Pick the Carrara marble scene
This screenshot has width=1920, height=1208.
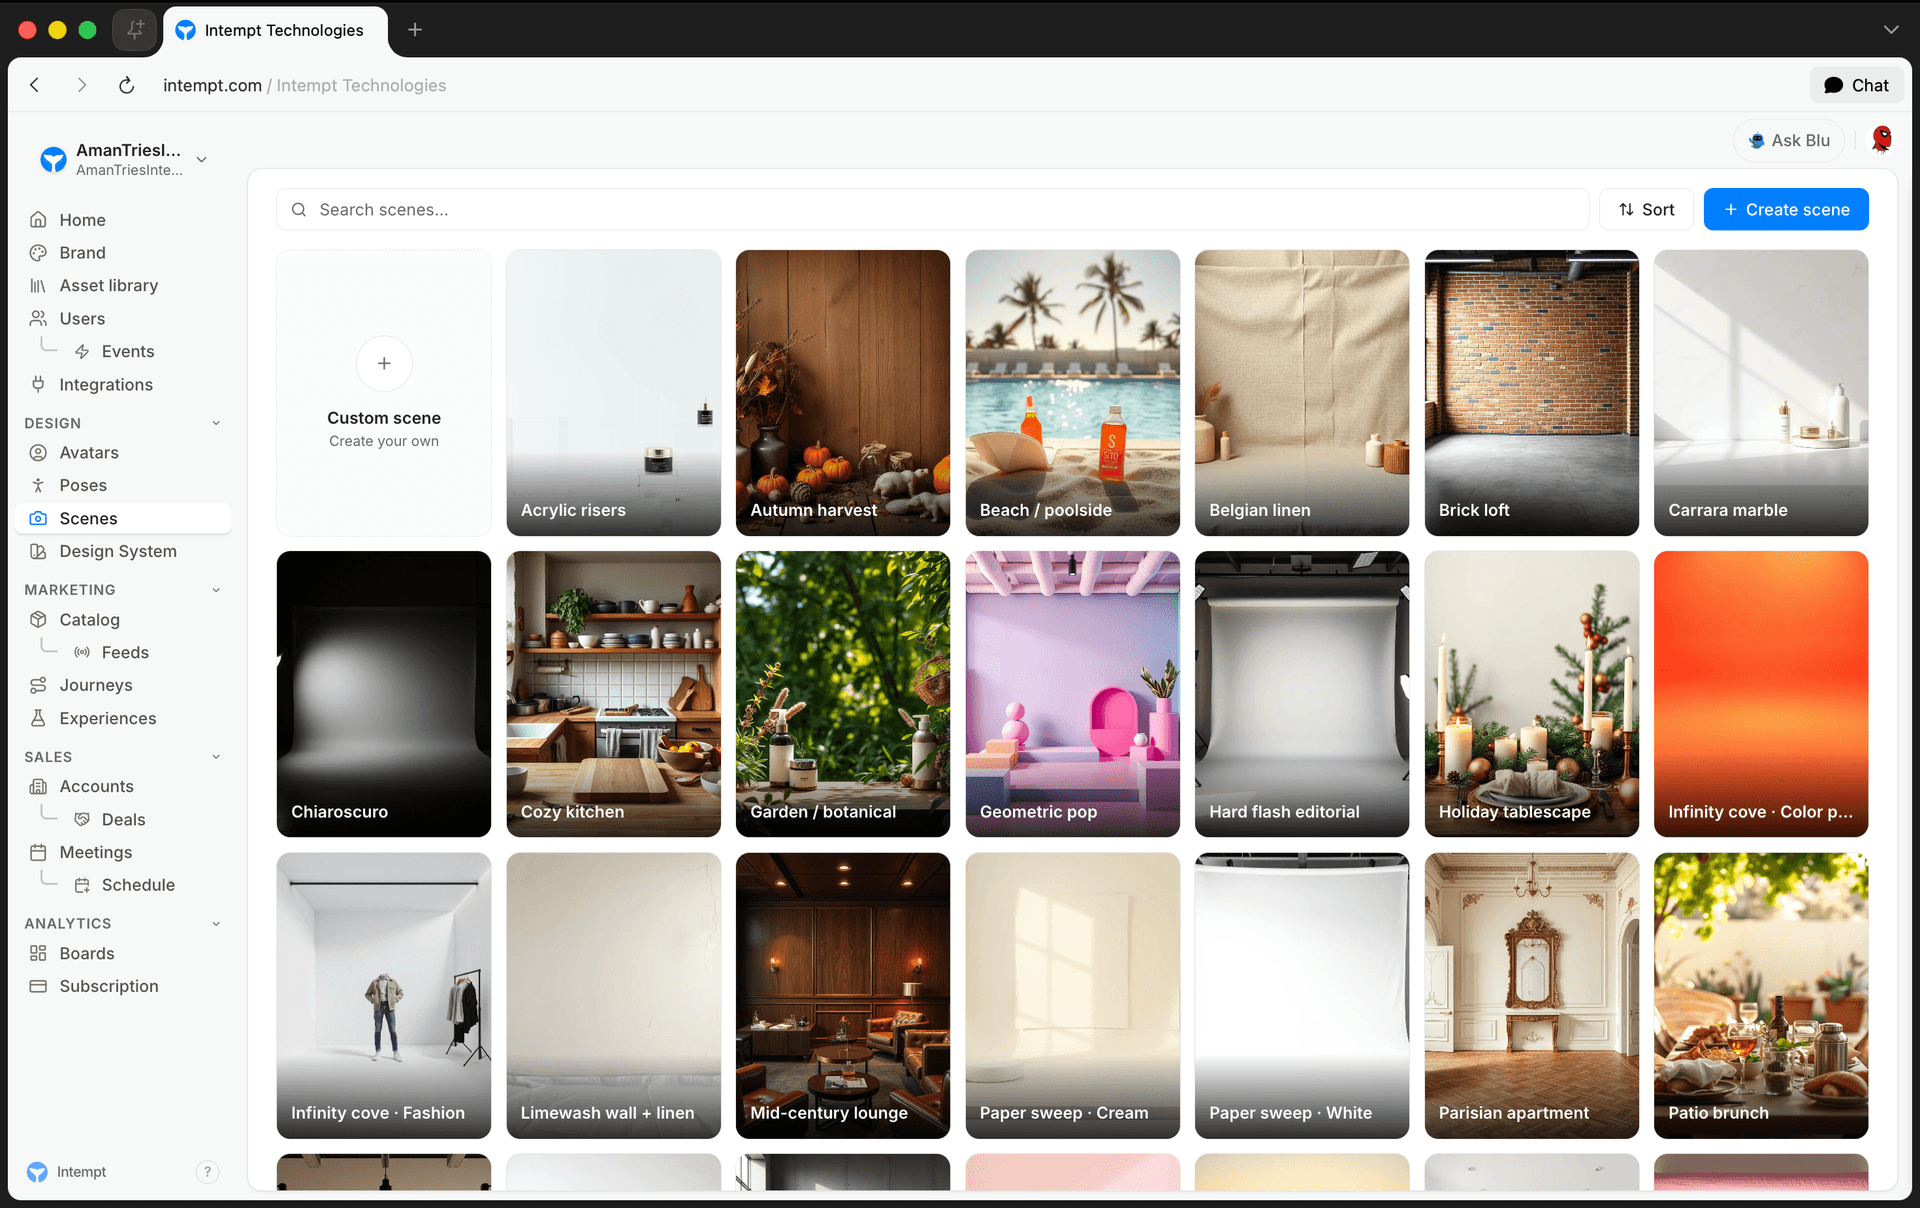tap(1761, 393)
